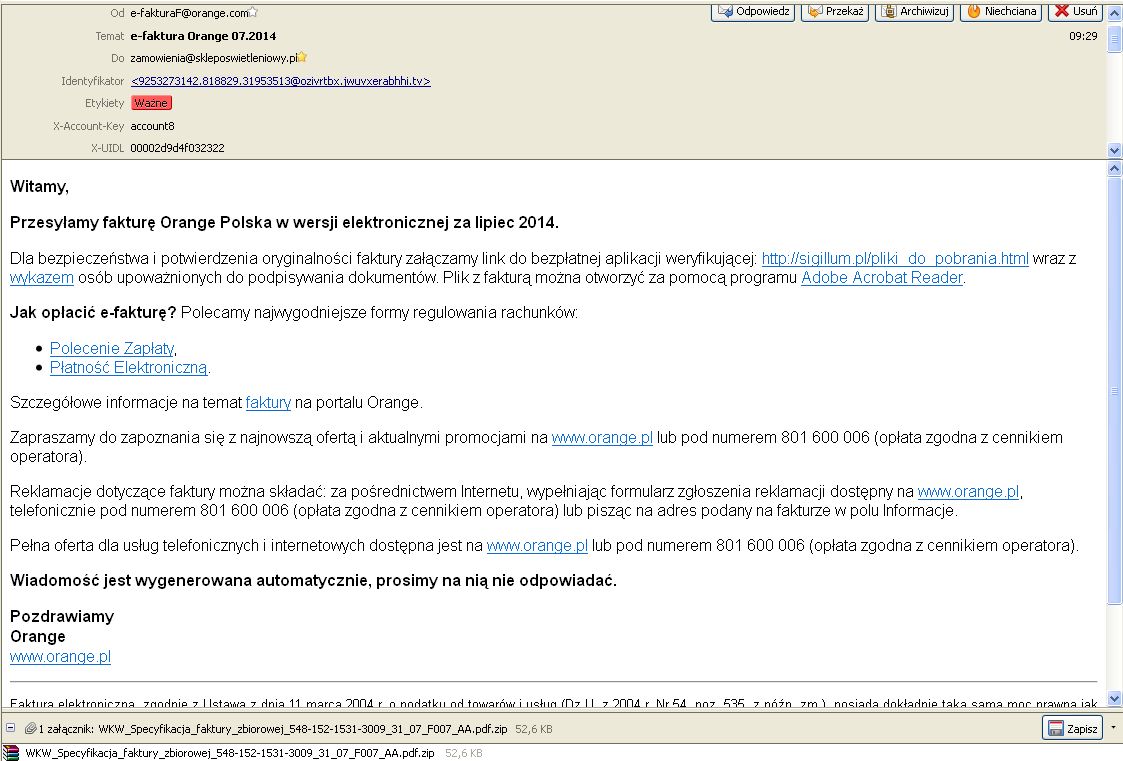Click the header pane scroll up arrow
Image resolution: width=1123 pixels, height=761 pixels.
tap(1114, 14)
